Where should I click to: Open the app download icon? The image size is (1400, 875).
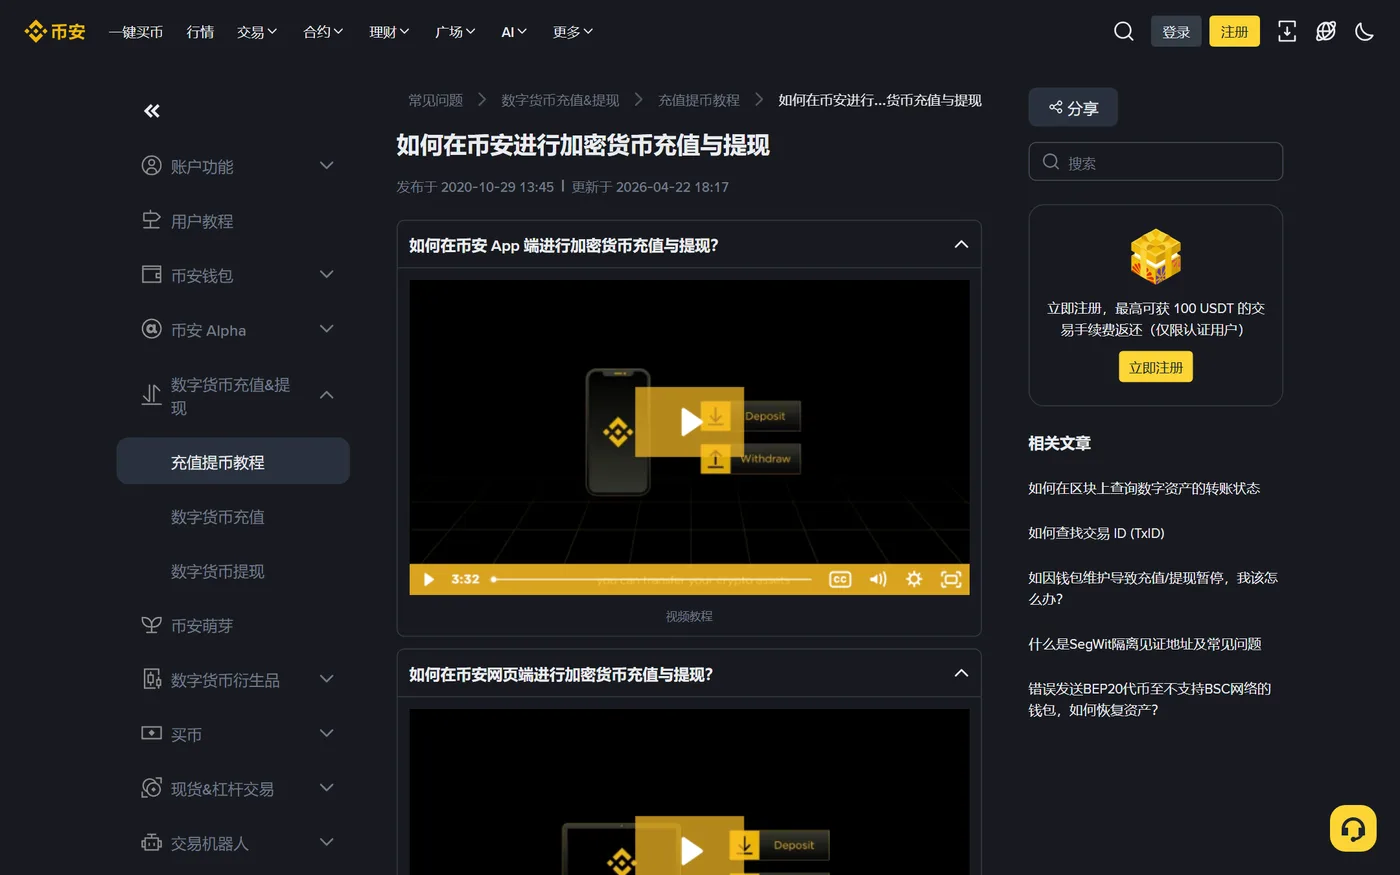(1287, 32)
